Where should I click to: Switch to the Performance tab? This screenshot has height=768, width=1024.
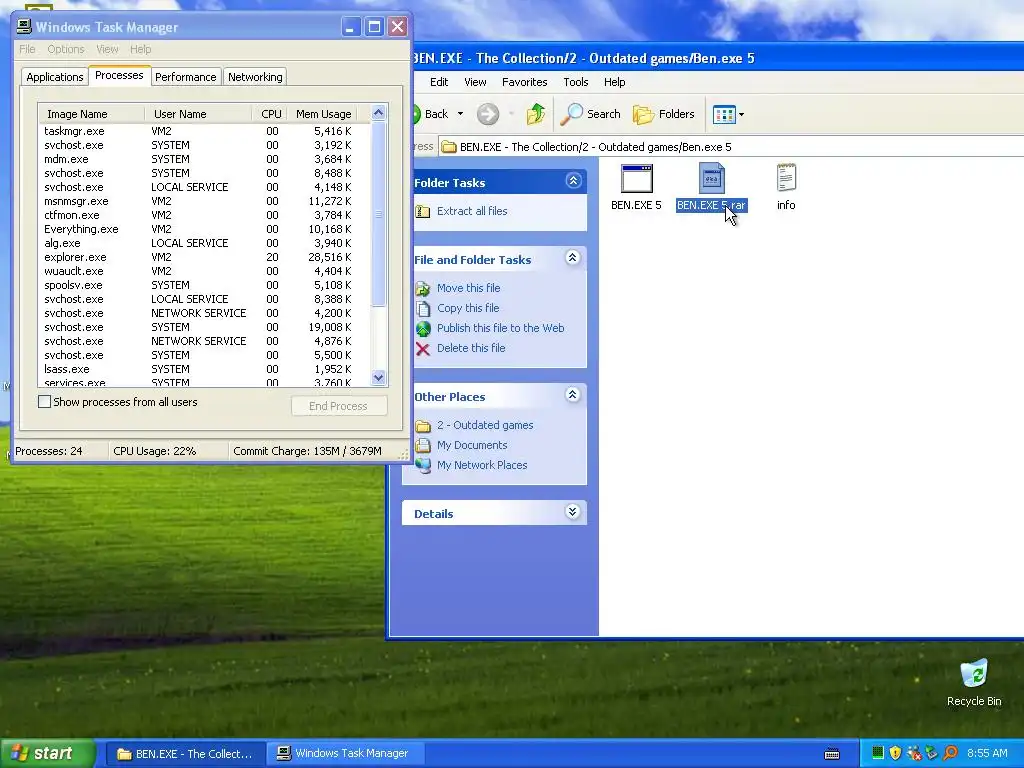tap(185, 77)
